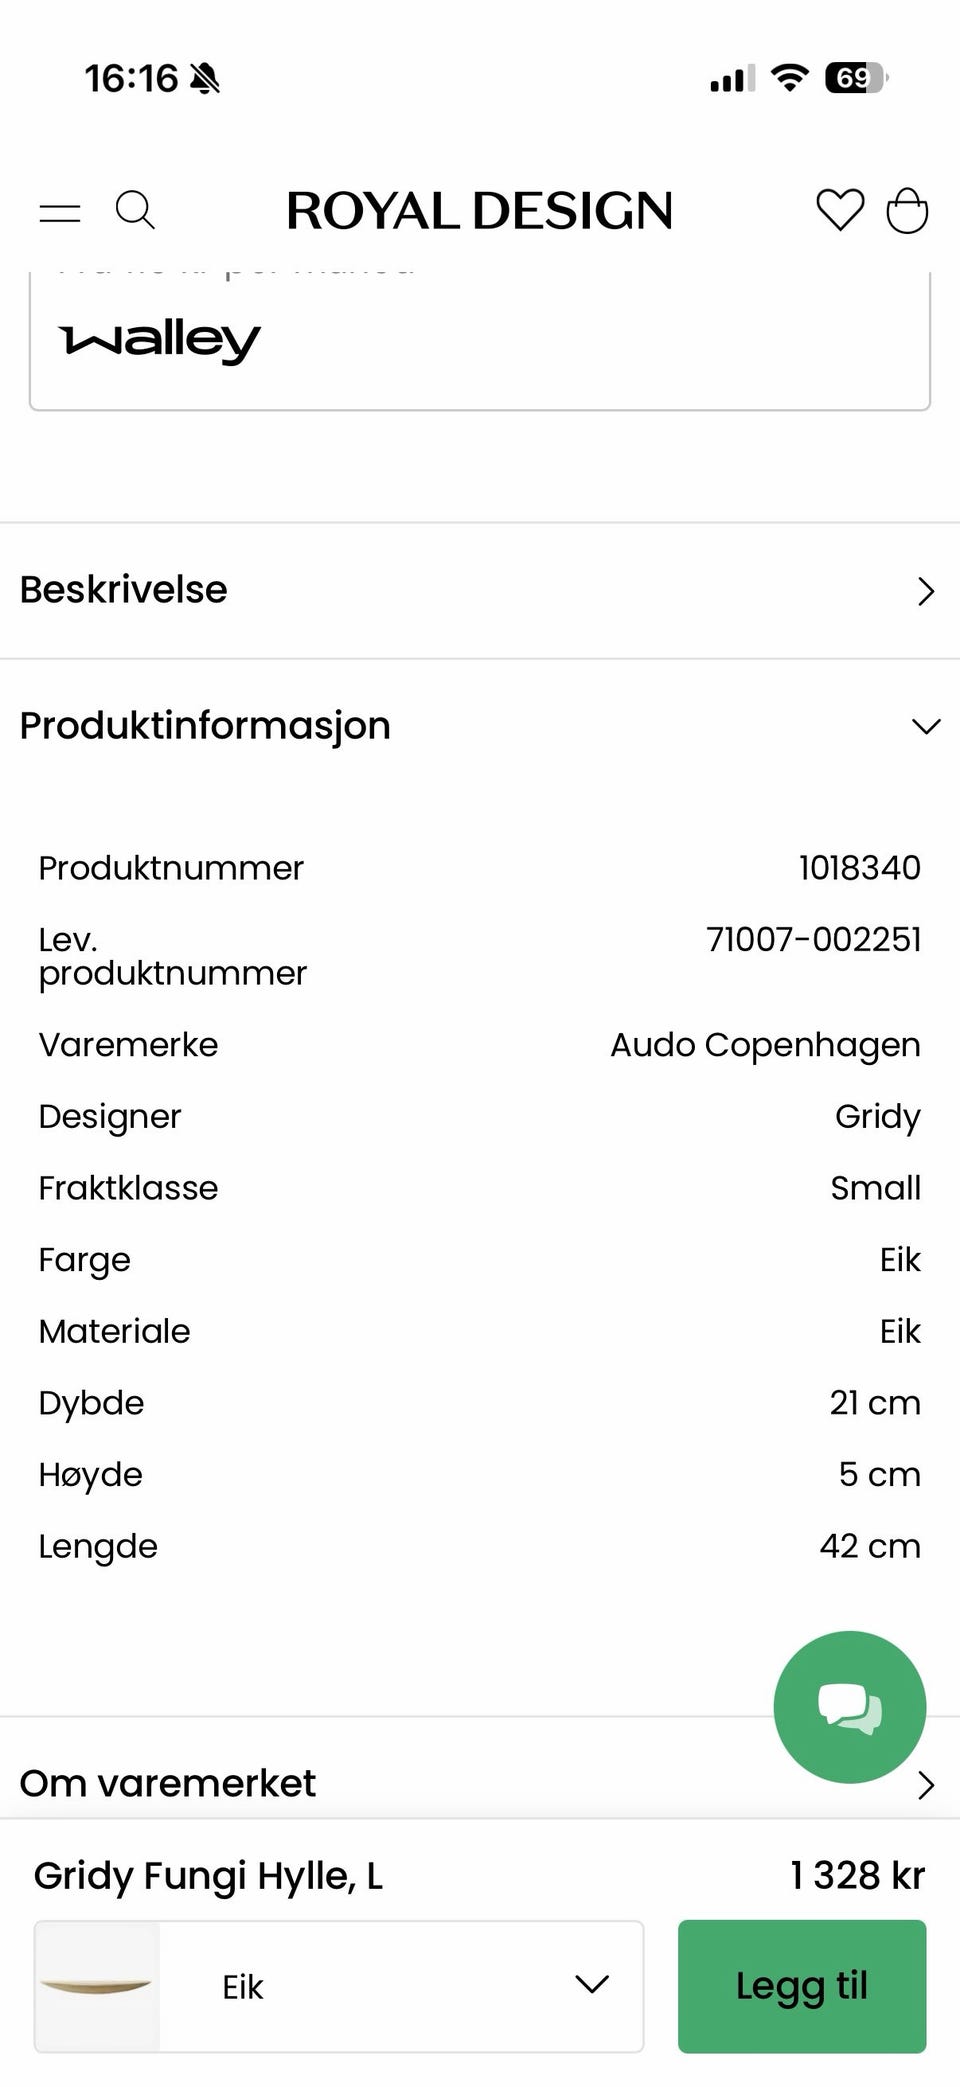Tap the shelf product thumbnail
This screenshot has height=2087, width=960.
[97, 1986]
